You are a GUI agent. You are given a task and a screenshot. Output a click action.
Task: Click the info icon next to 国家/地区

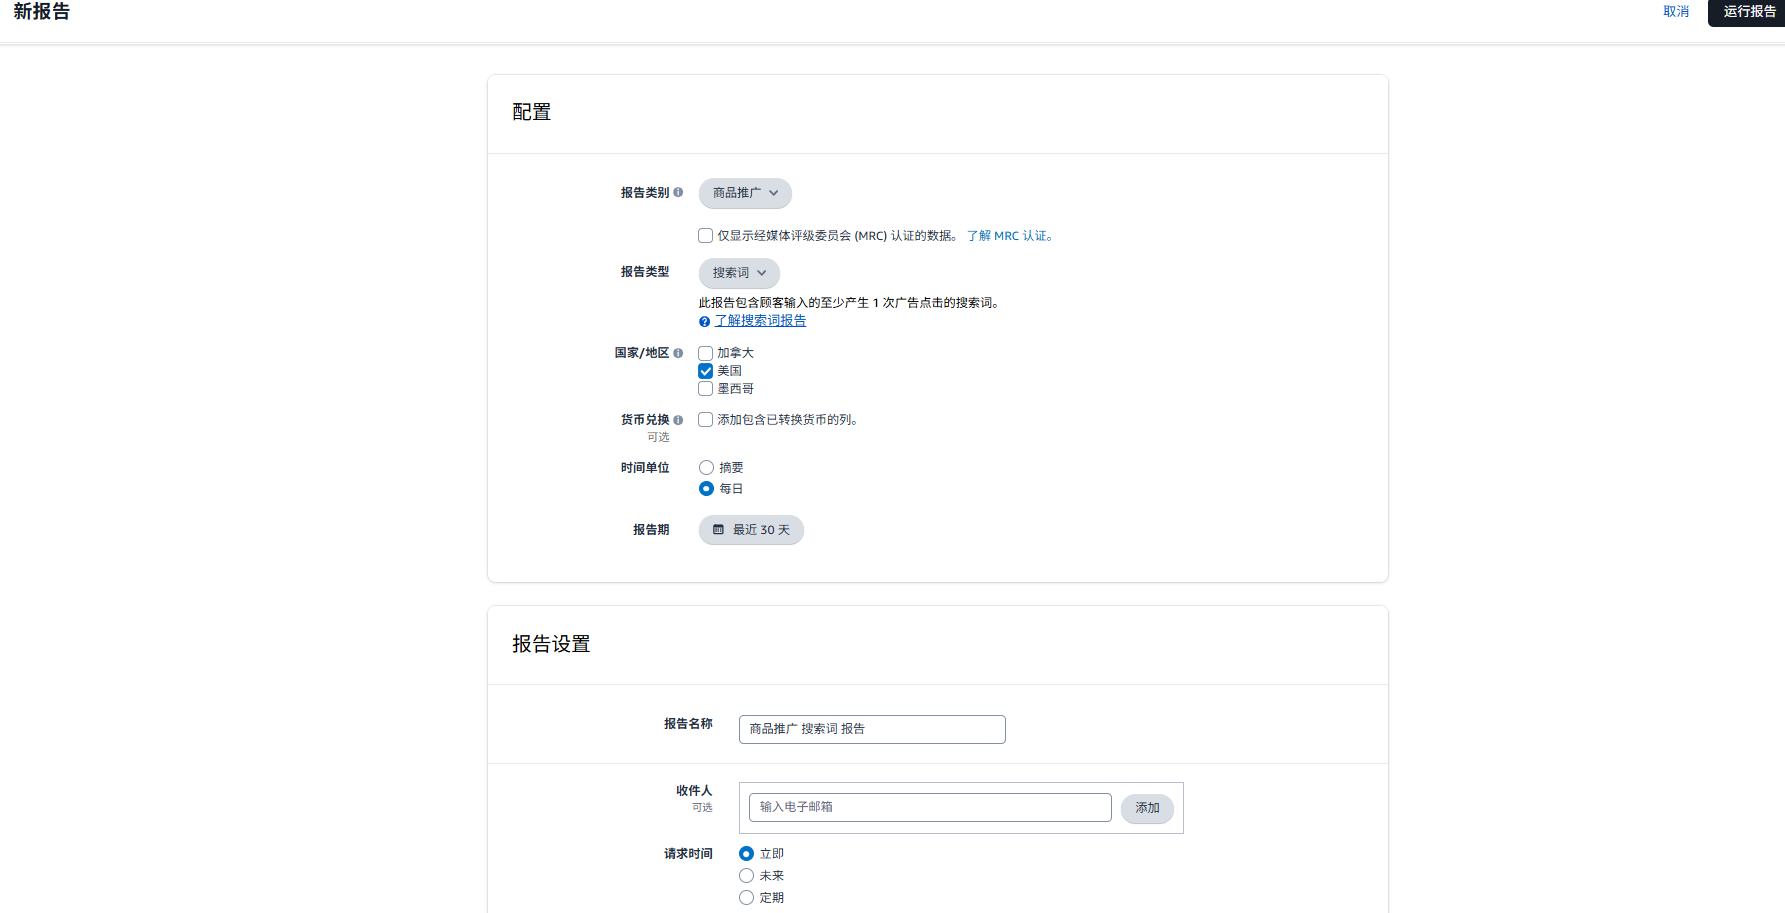(x=678, y=353)
